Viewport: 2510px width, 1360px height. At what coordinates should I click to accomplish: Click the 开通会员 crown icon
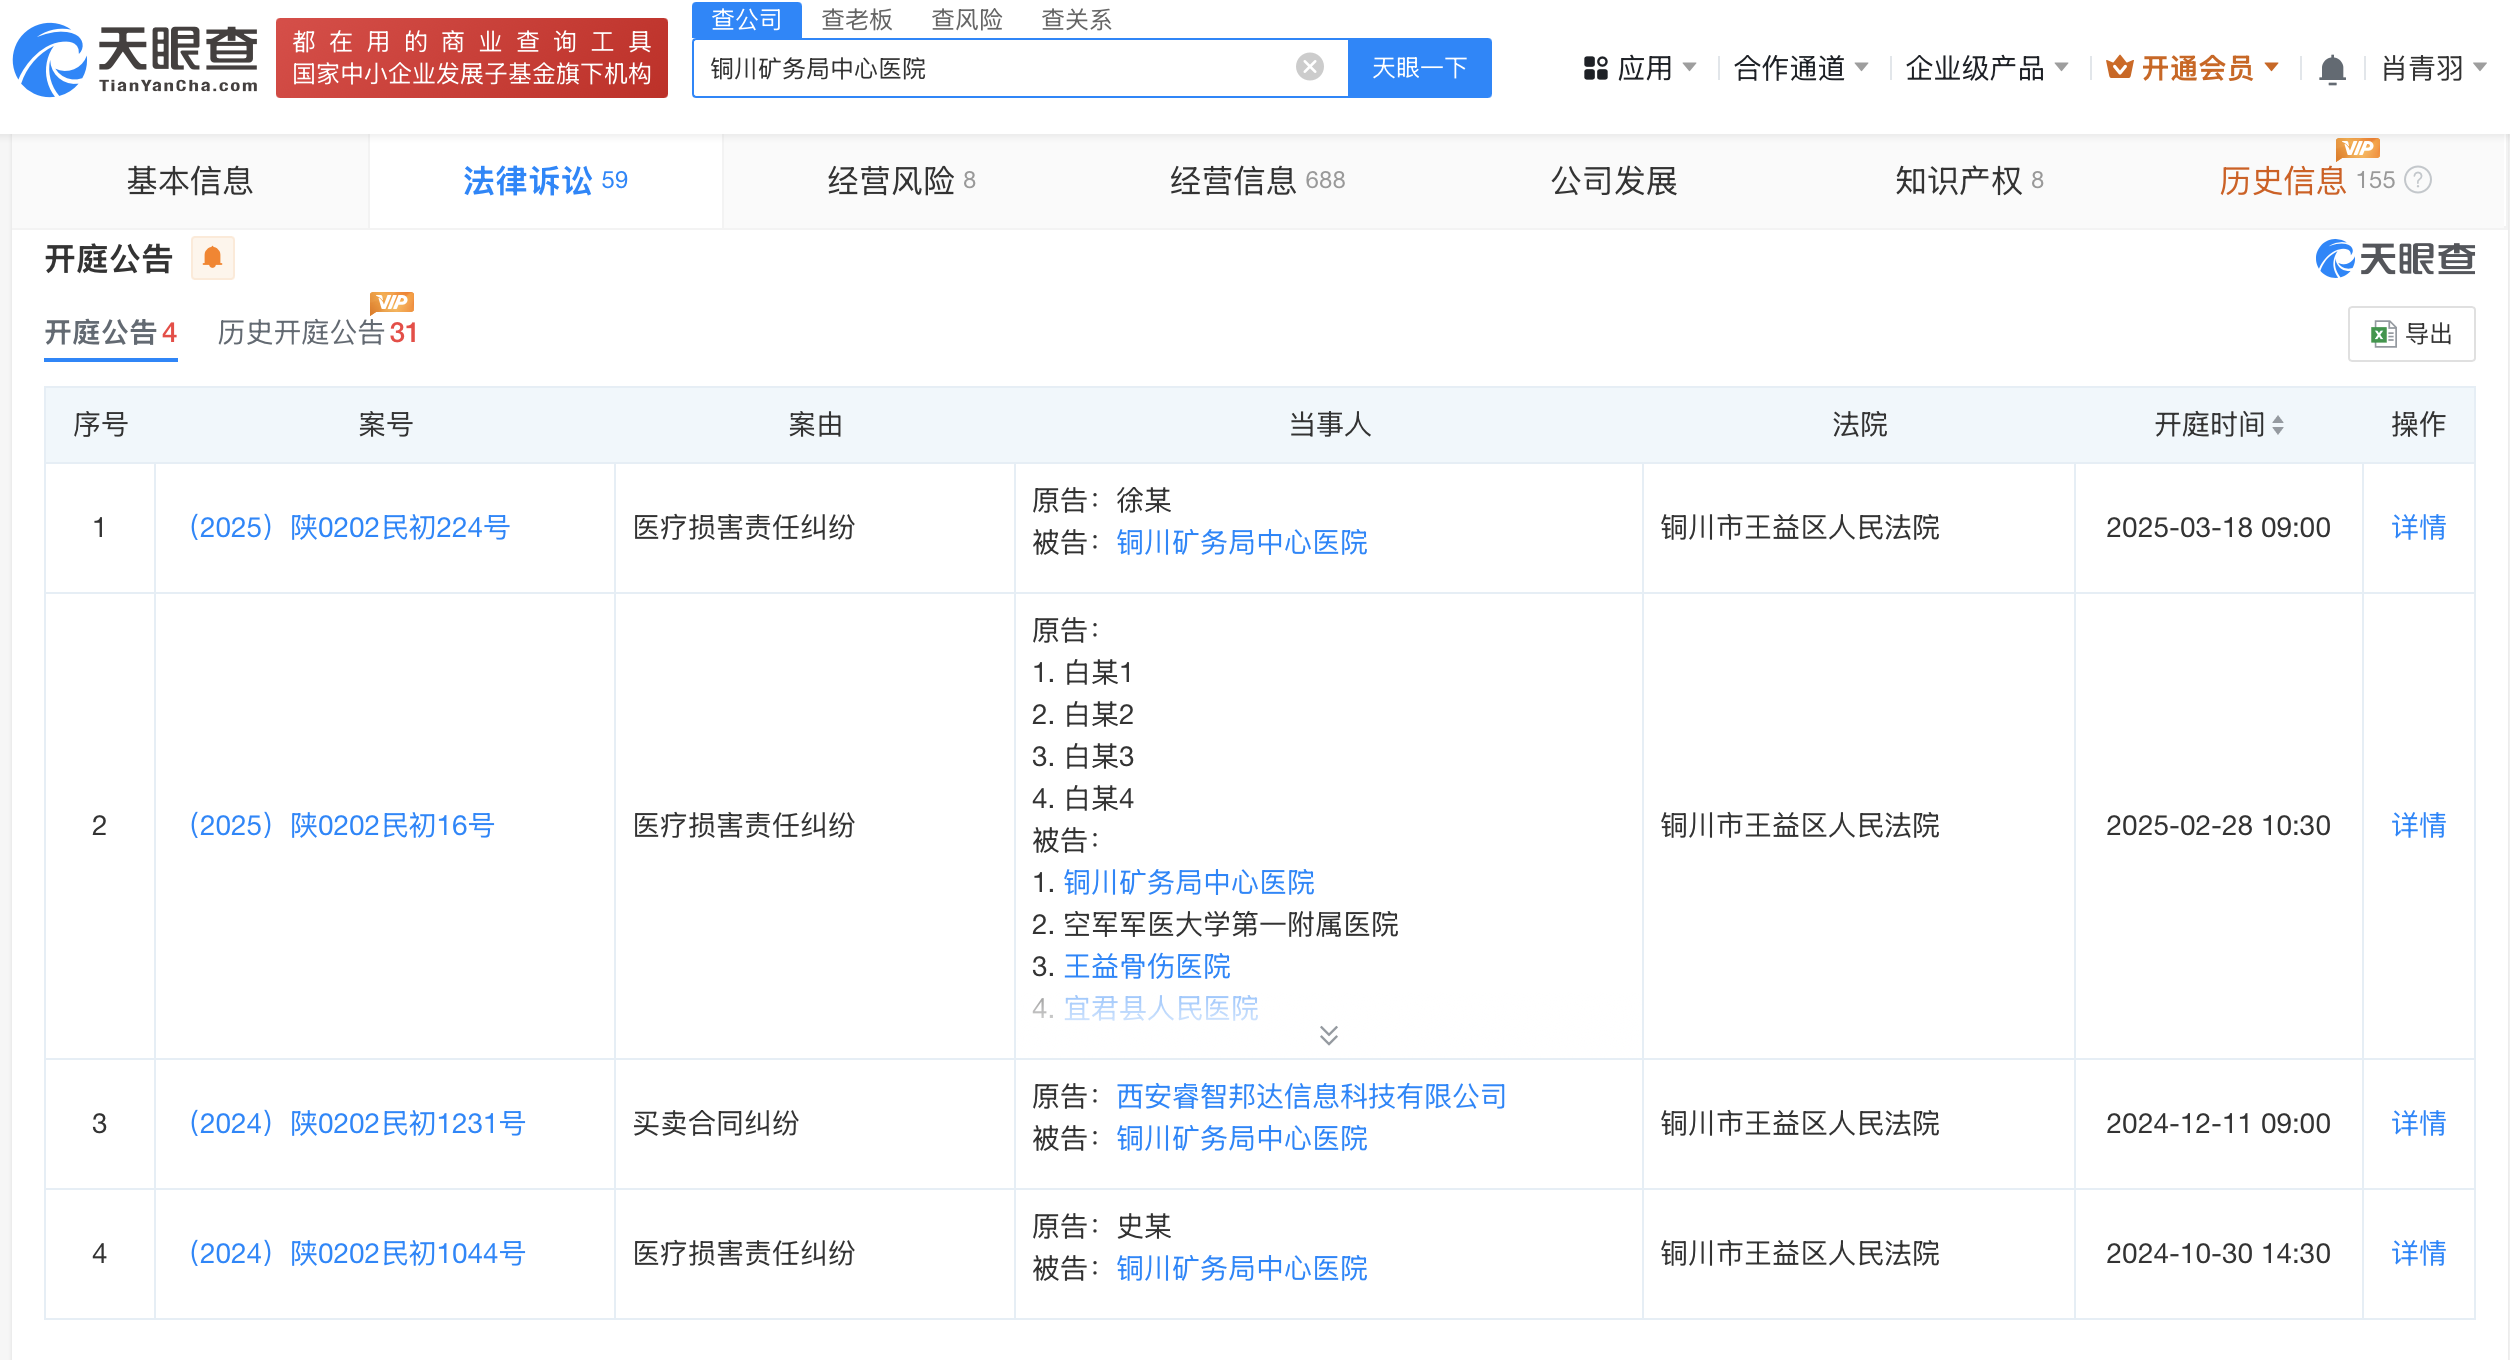[2118, 68]
